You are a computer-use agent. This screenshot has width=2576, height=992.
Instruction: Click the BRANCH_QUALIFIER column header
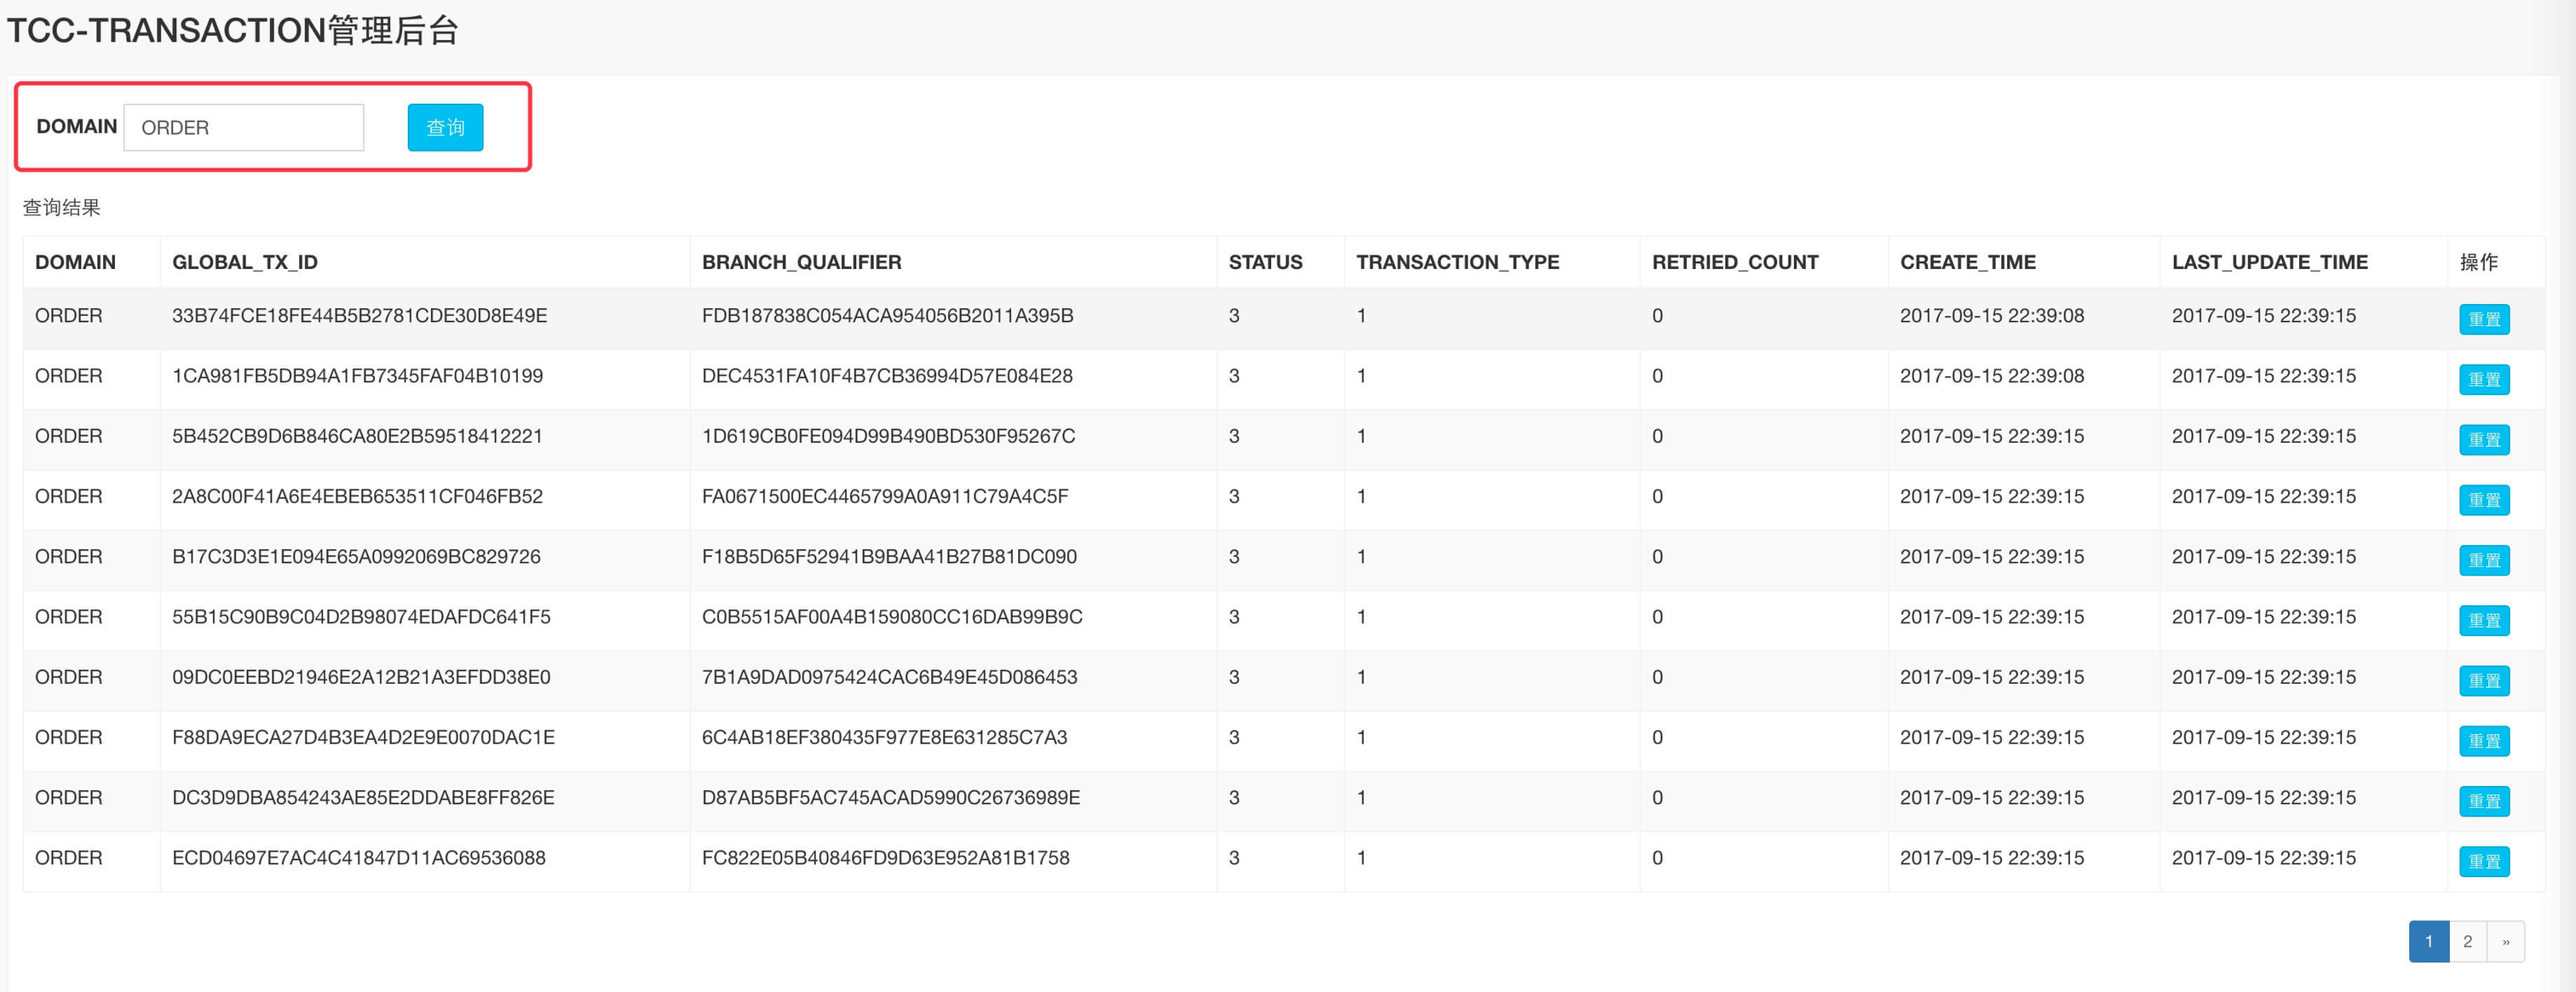pyautogui.click(x=801, y=262)
